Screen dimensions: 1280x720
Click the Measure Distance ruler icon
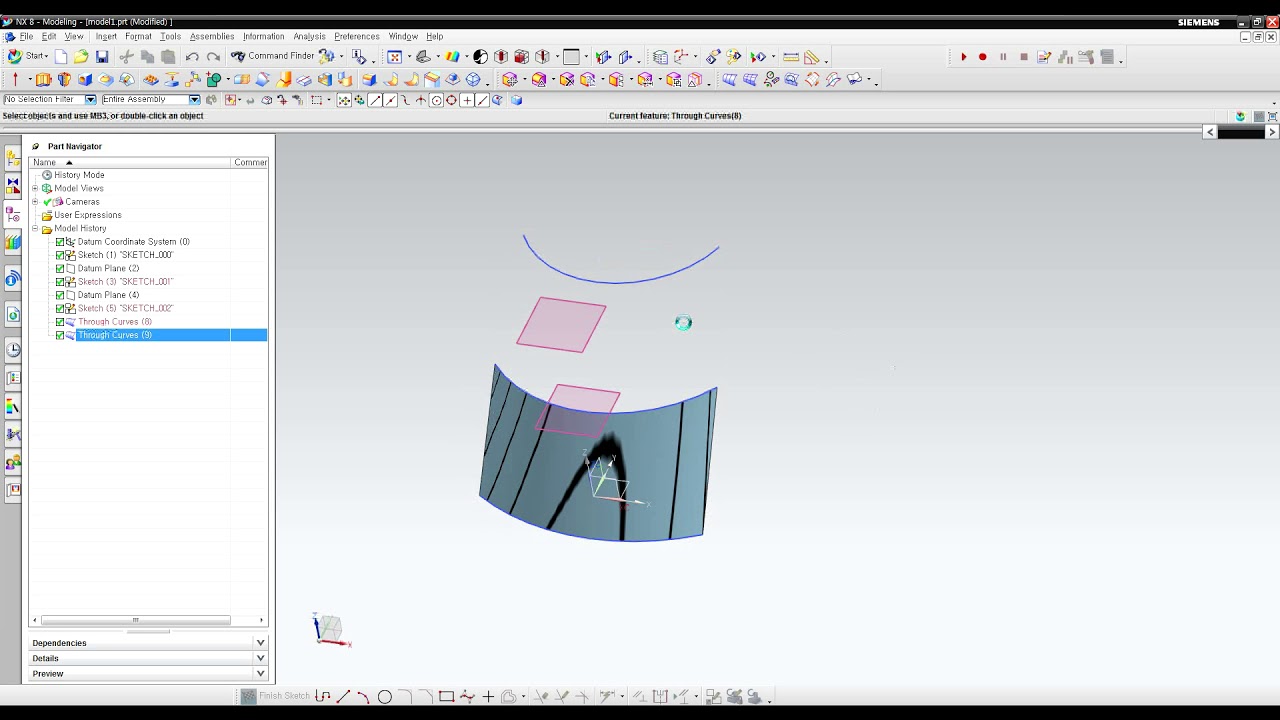791,57
